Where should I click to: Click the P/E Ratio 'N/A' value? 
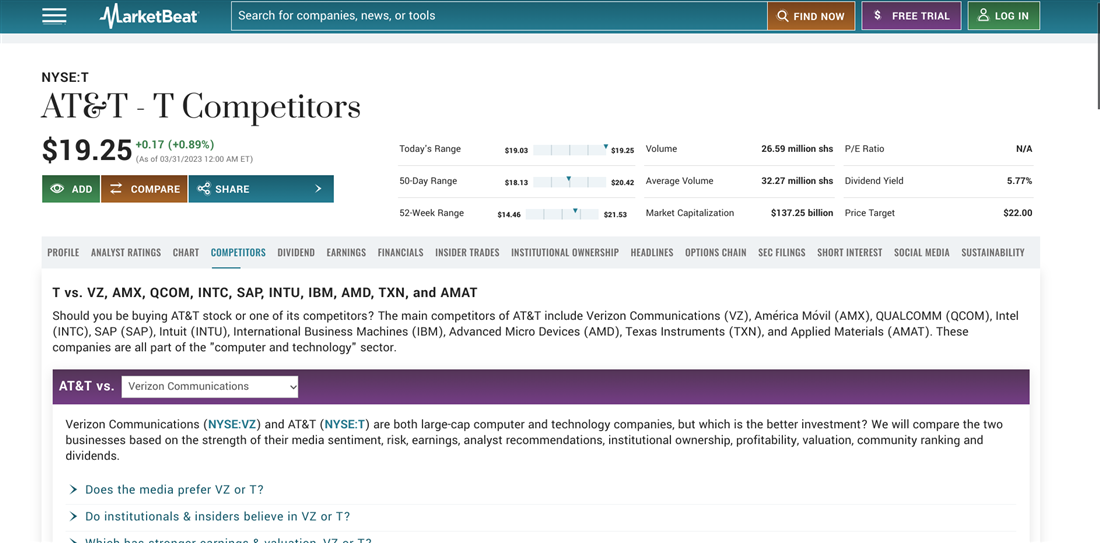(x=1024, y=149)
